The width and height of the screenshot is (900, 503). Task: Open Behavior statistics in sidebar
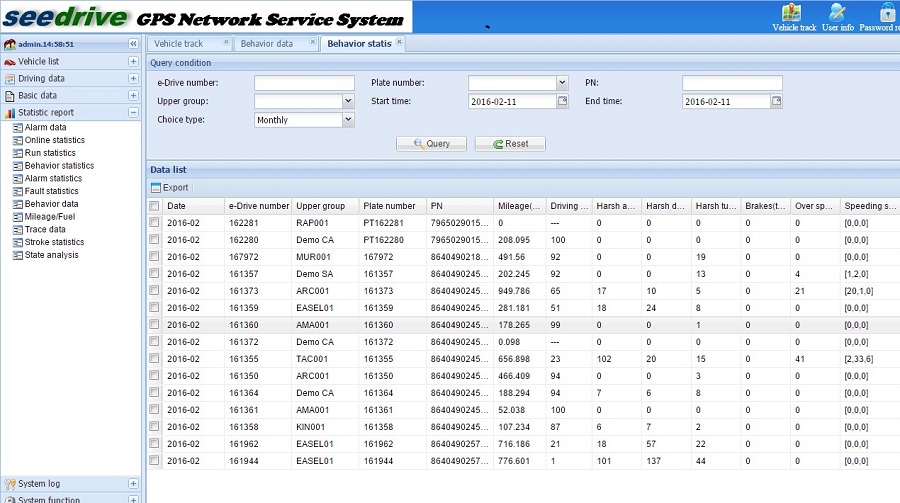click(59, 165)
